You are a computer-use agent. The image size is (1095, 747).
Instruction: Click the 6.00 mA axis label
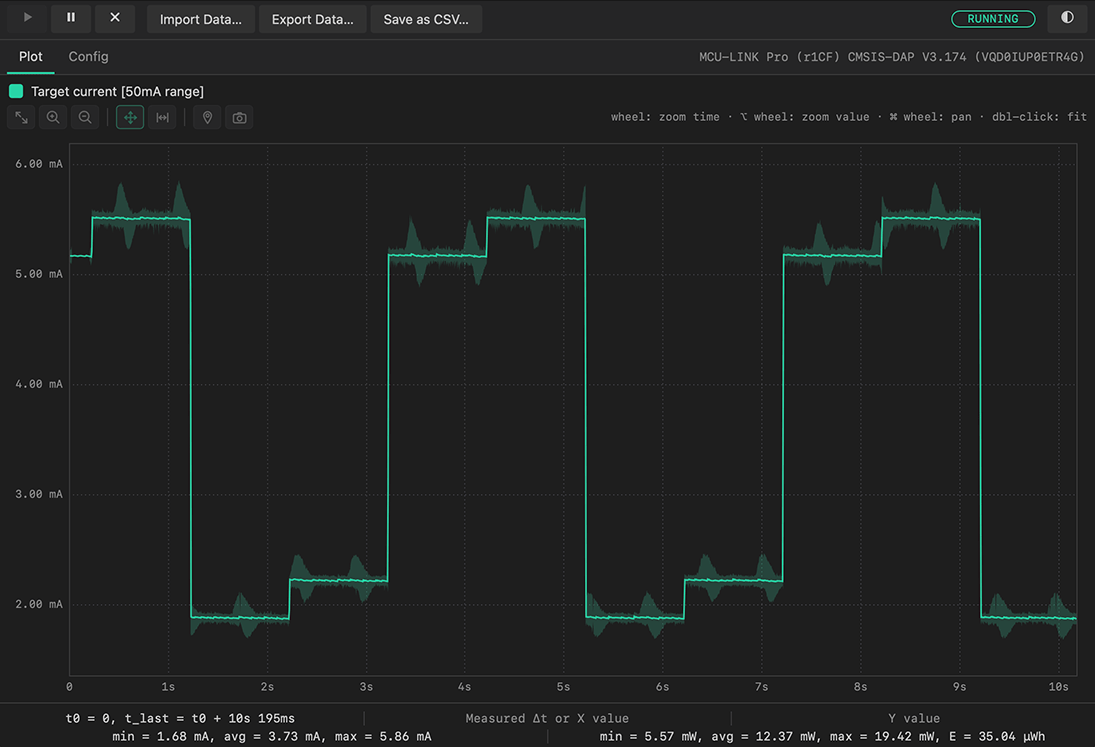click(x=39, y=164)
